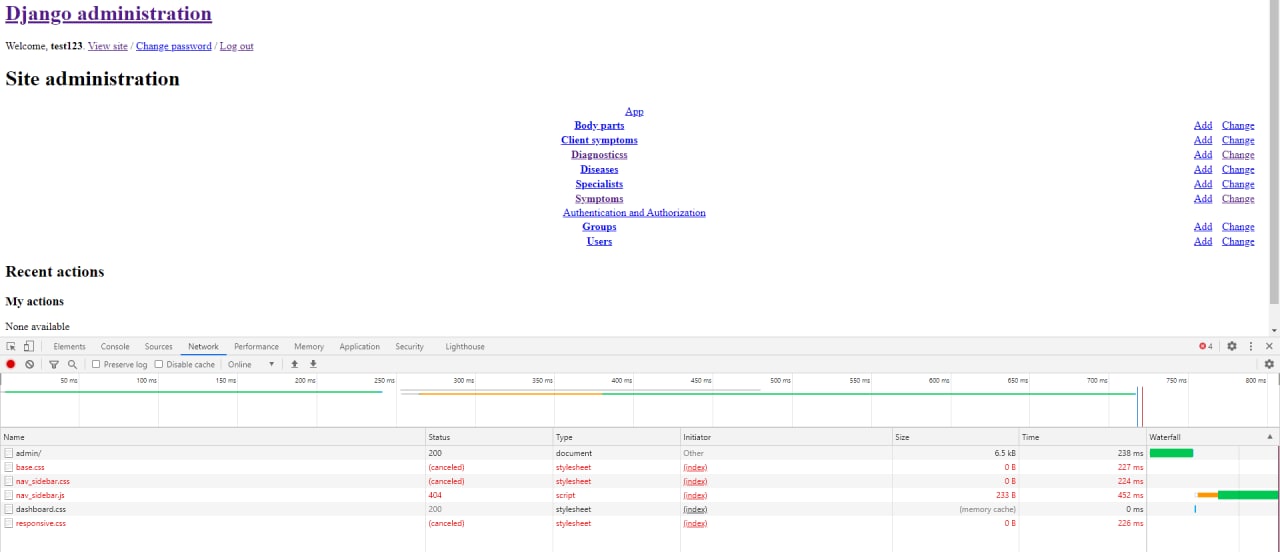
Task: Click the (index) initiator for nav_sidebar.js
Action: [x=695, y=495]
